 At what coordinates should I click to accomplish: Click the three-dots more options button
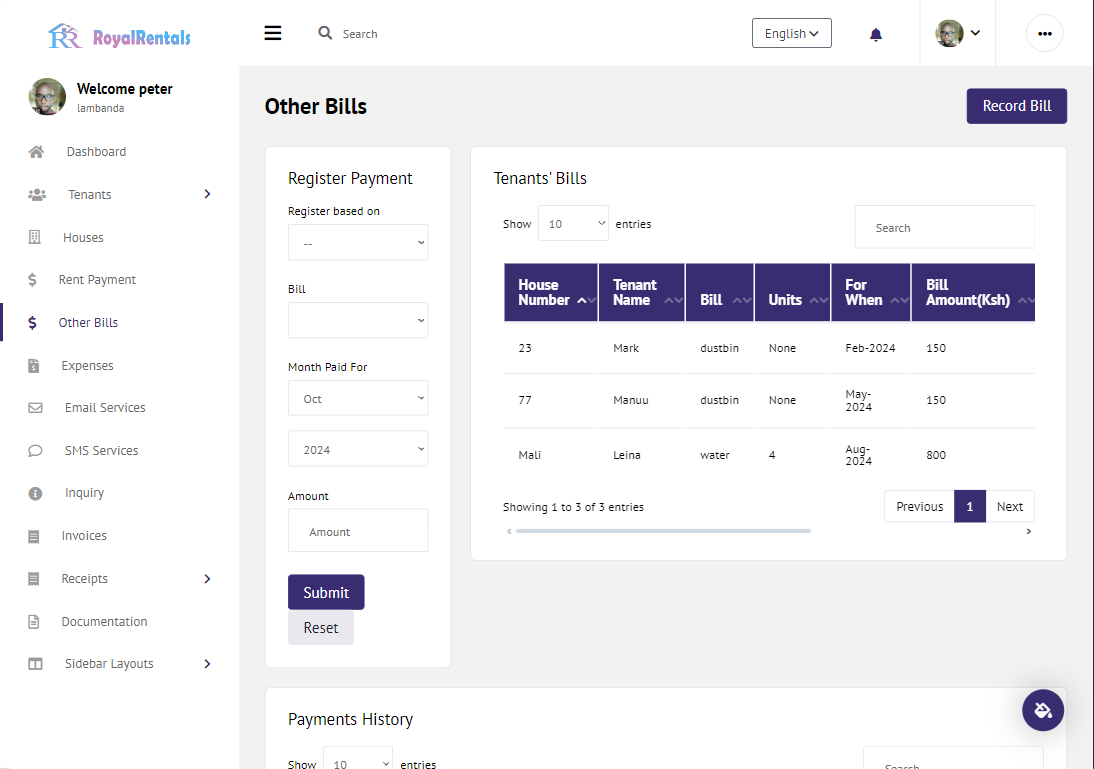(x=1044, y=33)
